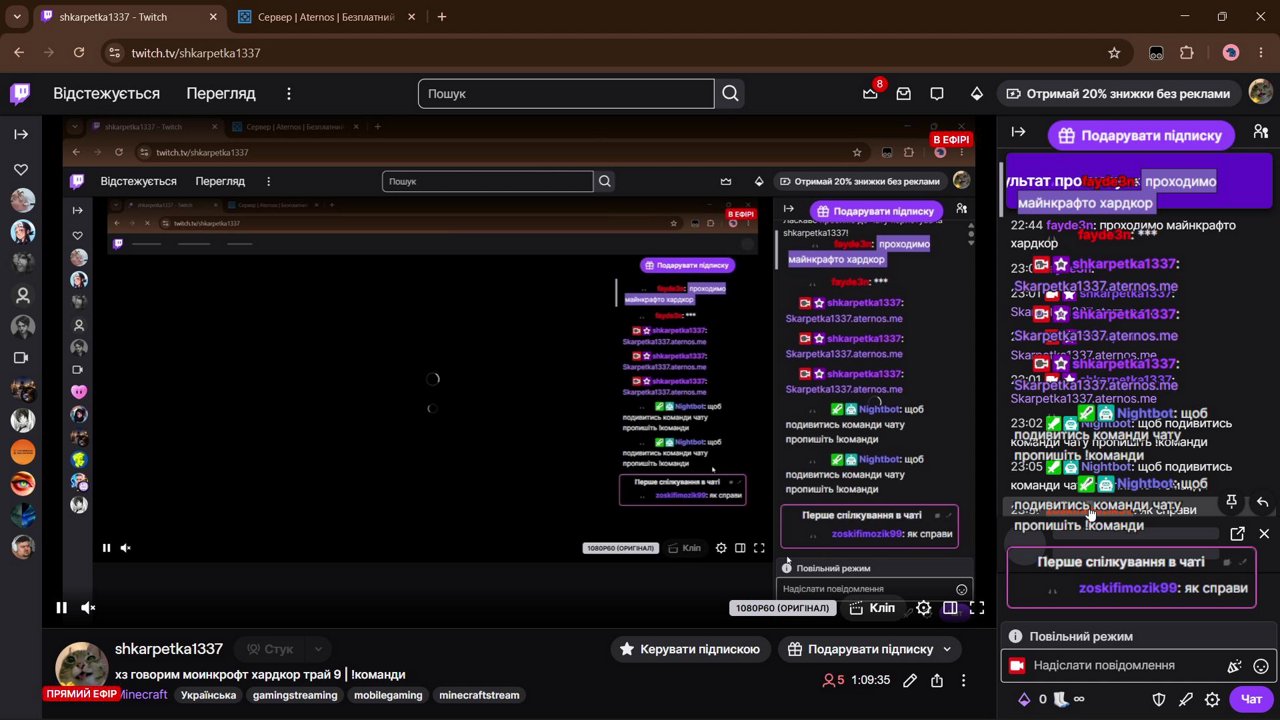Screen dimensions: 1280x720
Task: Select the gamingstreaming tag
Action: point(294,695)
